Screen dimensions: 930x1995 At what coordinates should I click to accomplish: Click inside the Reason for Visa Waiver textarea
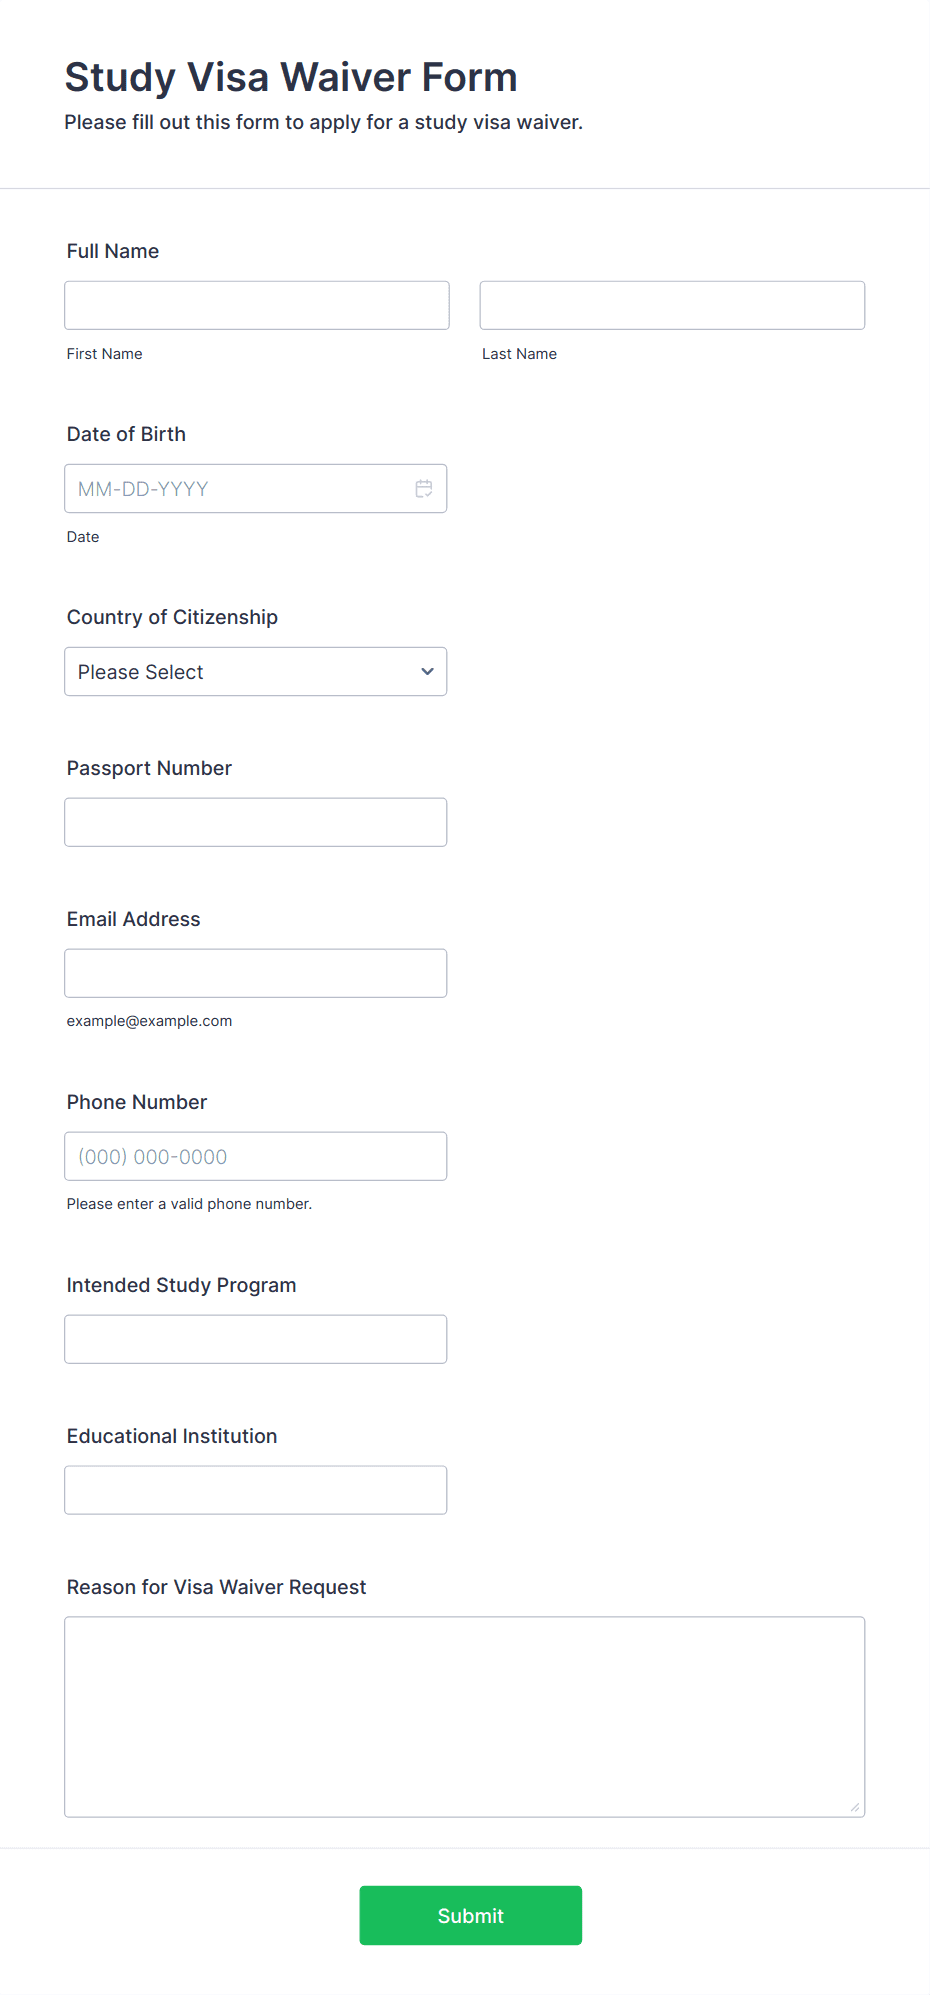(464, 1717)
